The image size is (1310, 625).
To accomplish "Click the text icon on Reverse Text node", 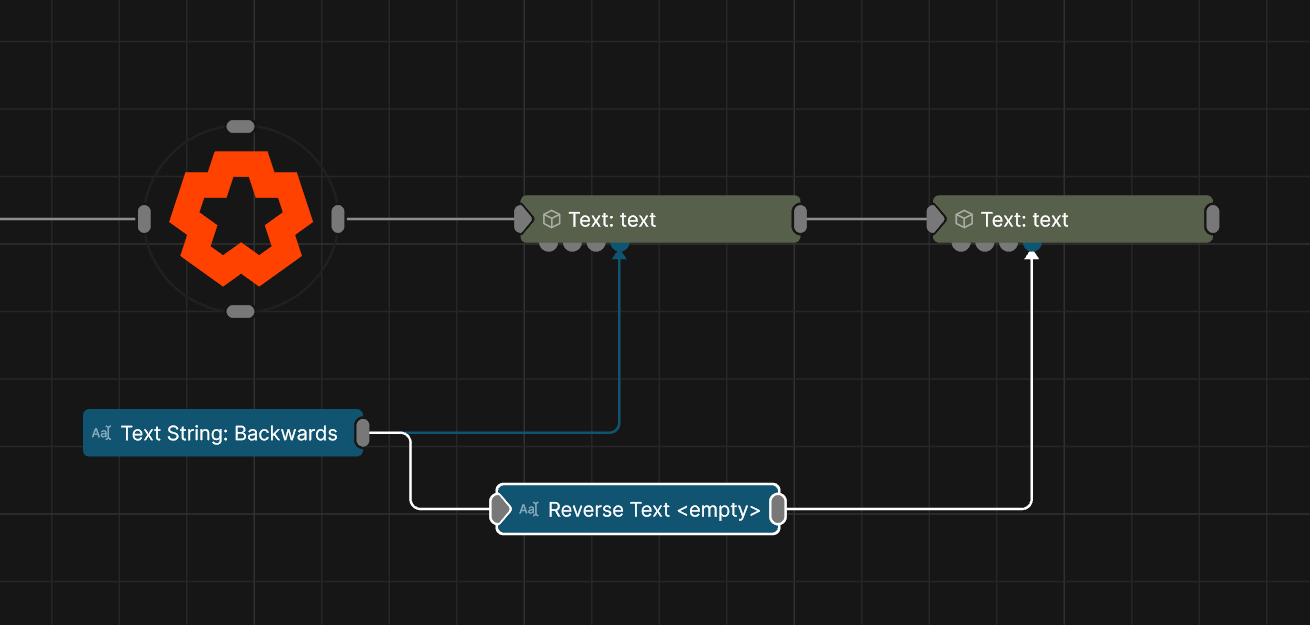I will coord(529,510).
